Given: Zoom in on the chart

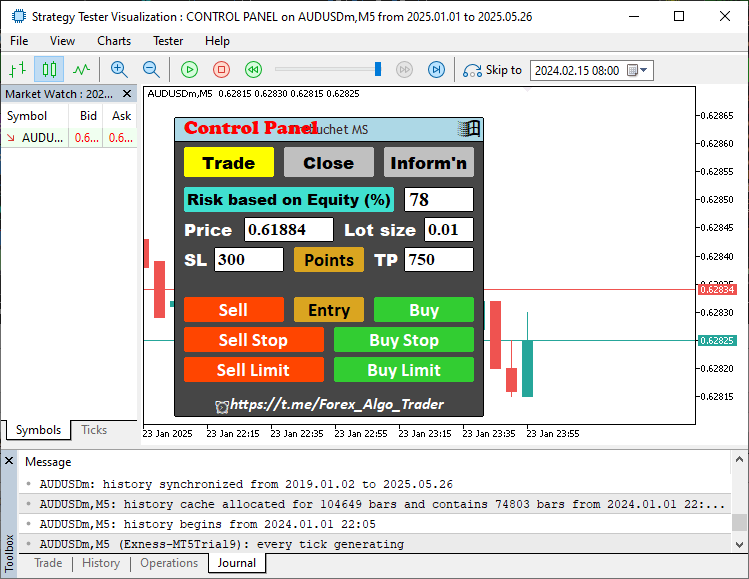Looking at the screenshot, I should [x=119, y=70].
